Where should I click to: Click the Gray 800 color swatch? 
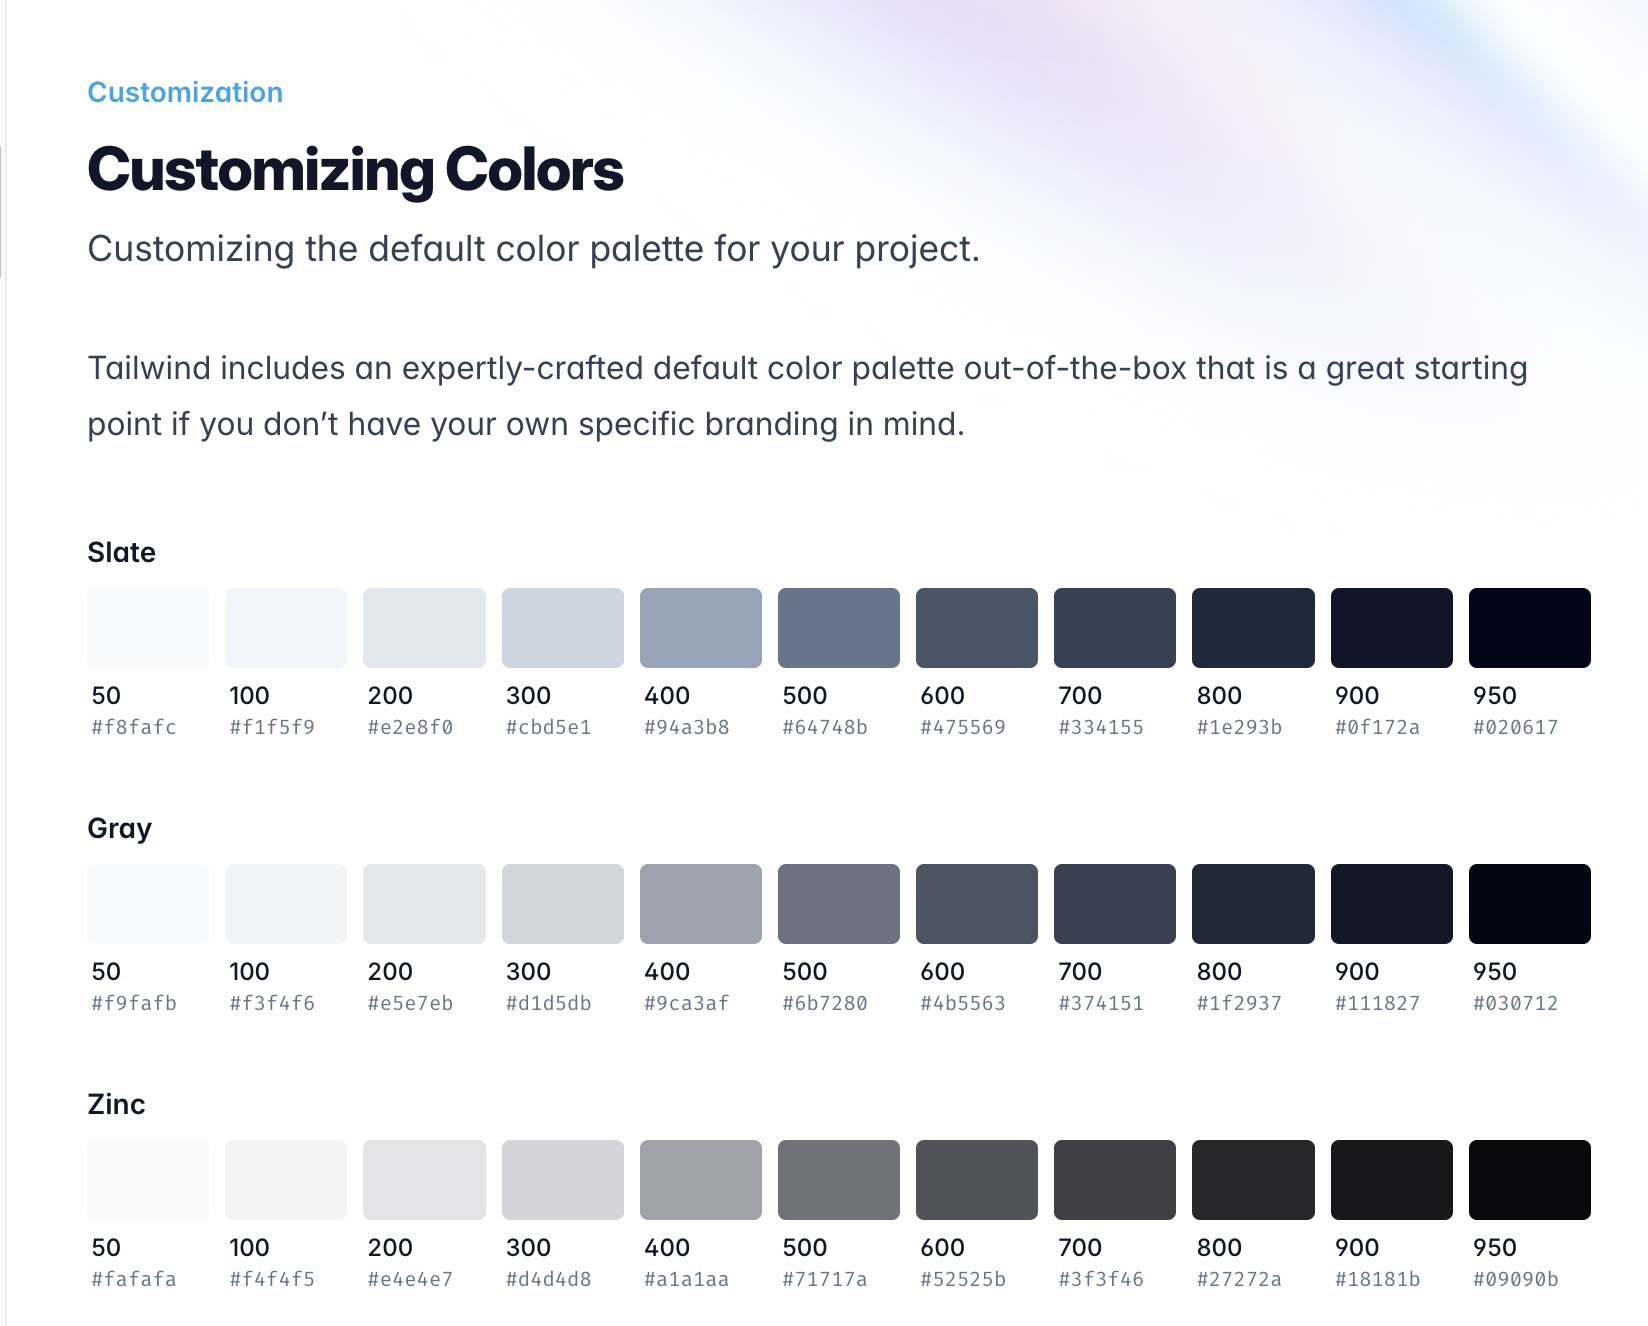tap(1253, 904)
